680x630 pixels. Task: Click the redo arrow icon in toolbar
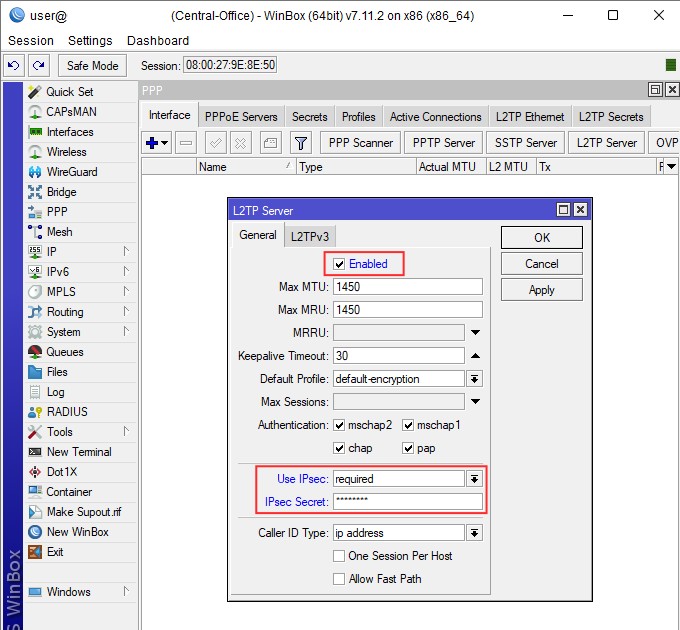[38, 65]
